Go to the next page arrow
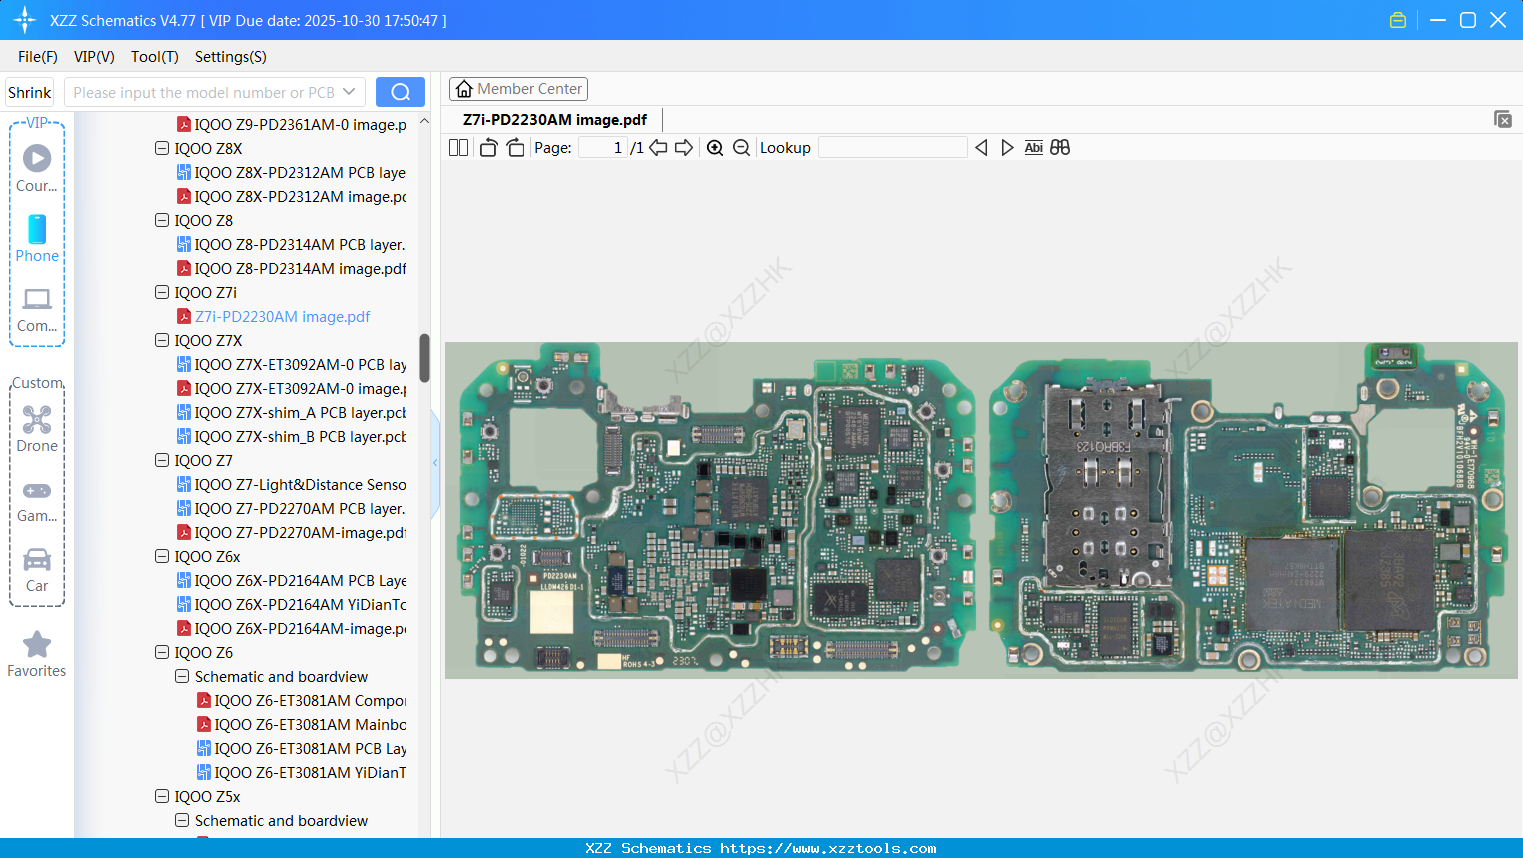This screenshot has height=858, width=1523. pos(684,148)
